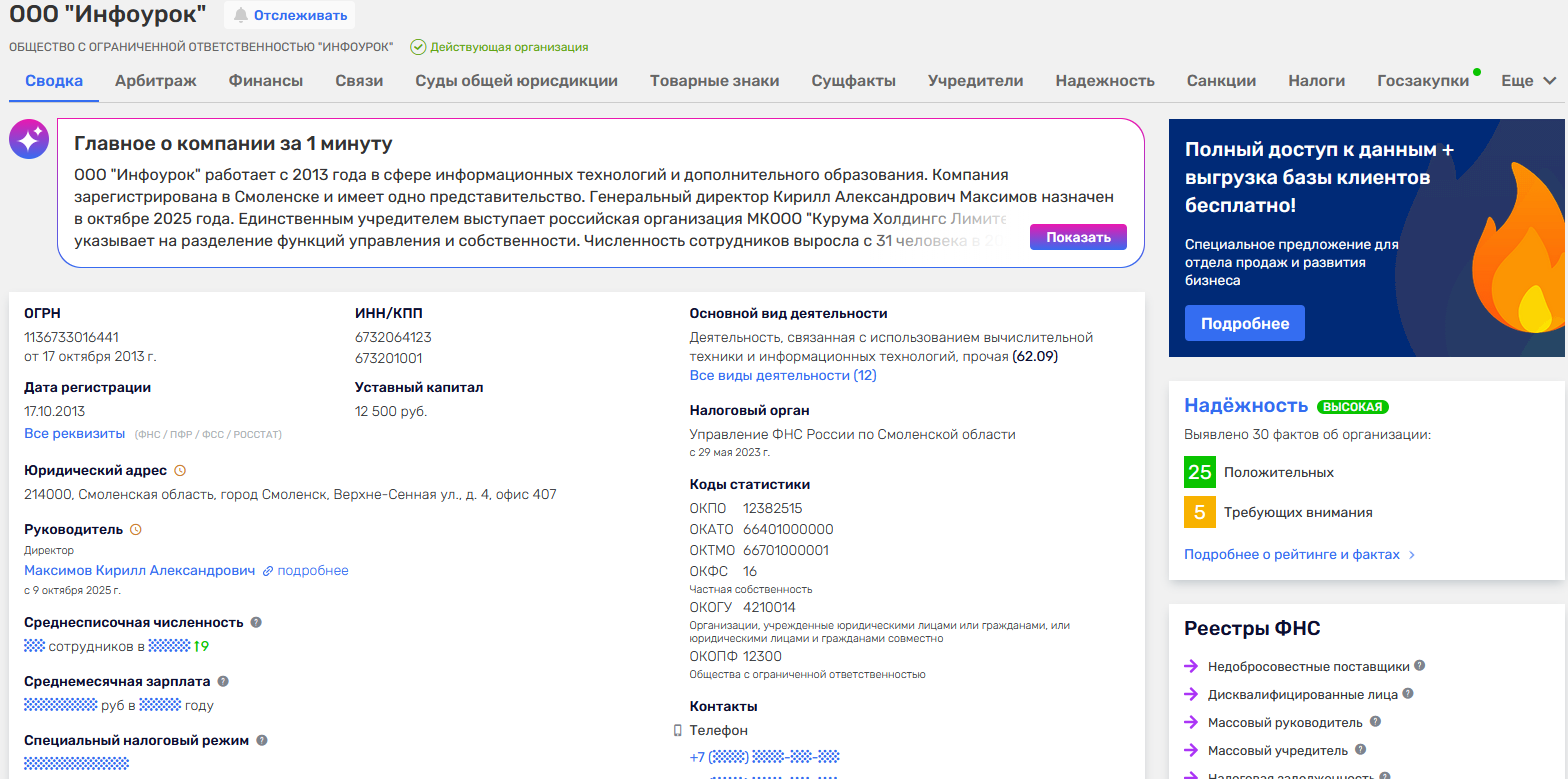
Task: Click the ОКТМО code 66701000001
Action: 786,550
